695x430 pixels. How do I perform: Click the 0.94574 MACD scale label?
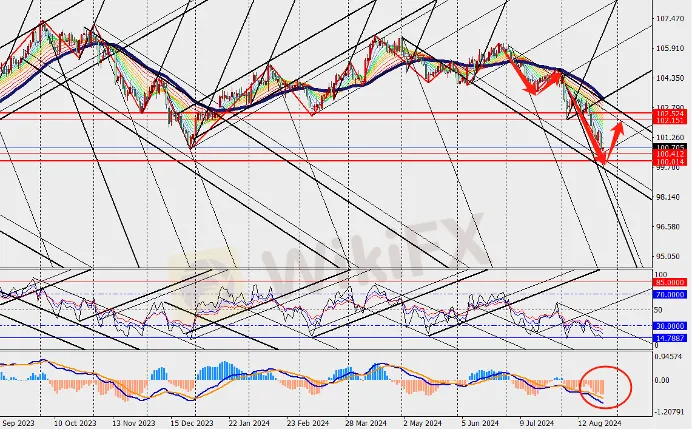[669, 357]
